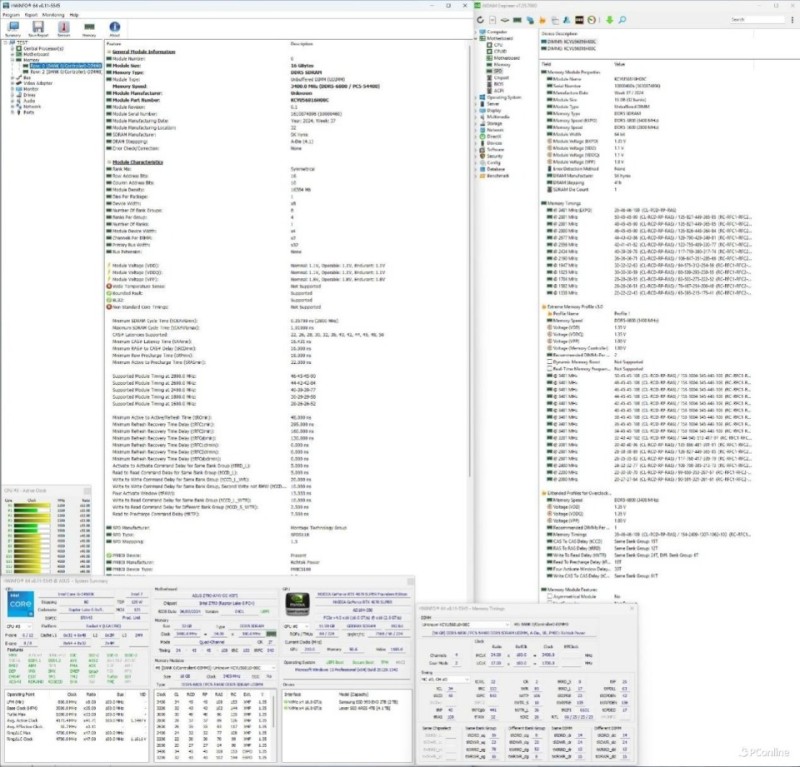This screenshot has height=767, width=800.
Task: Open the CPU #0 dropdown in System Summary
Action: 19,626
